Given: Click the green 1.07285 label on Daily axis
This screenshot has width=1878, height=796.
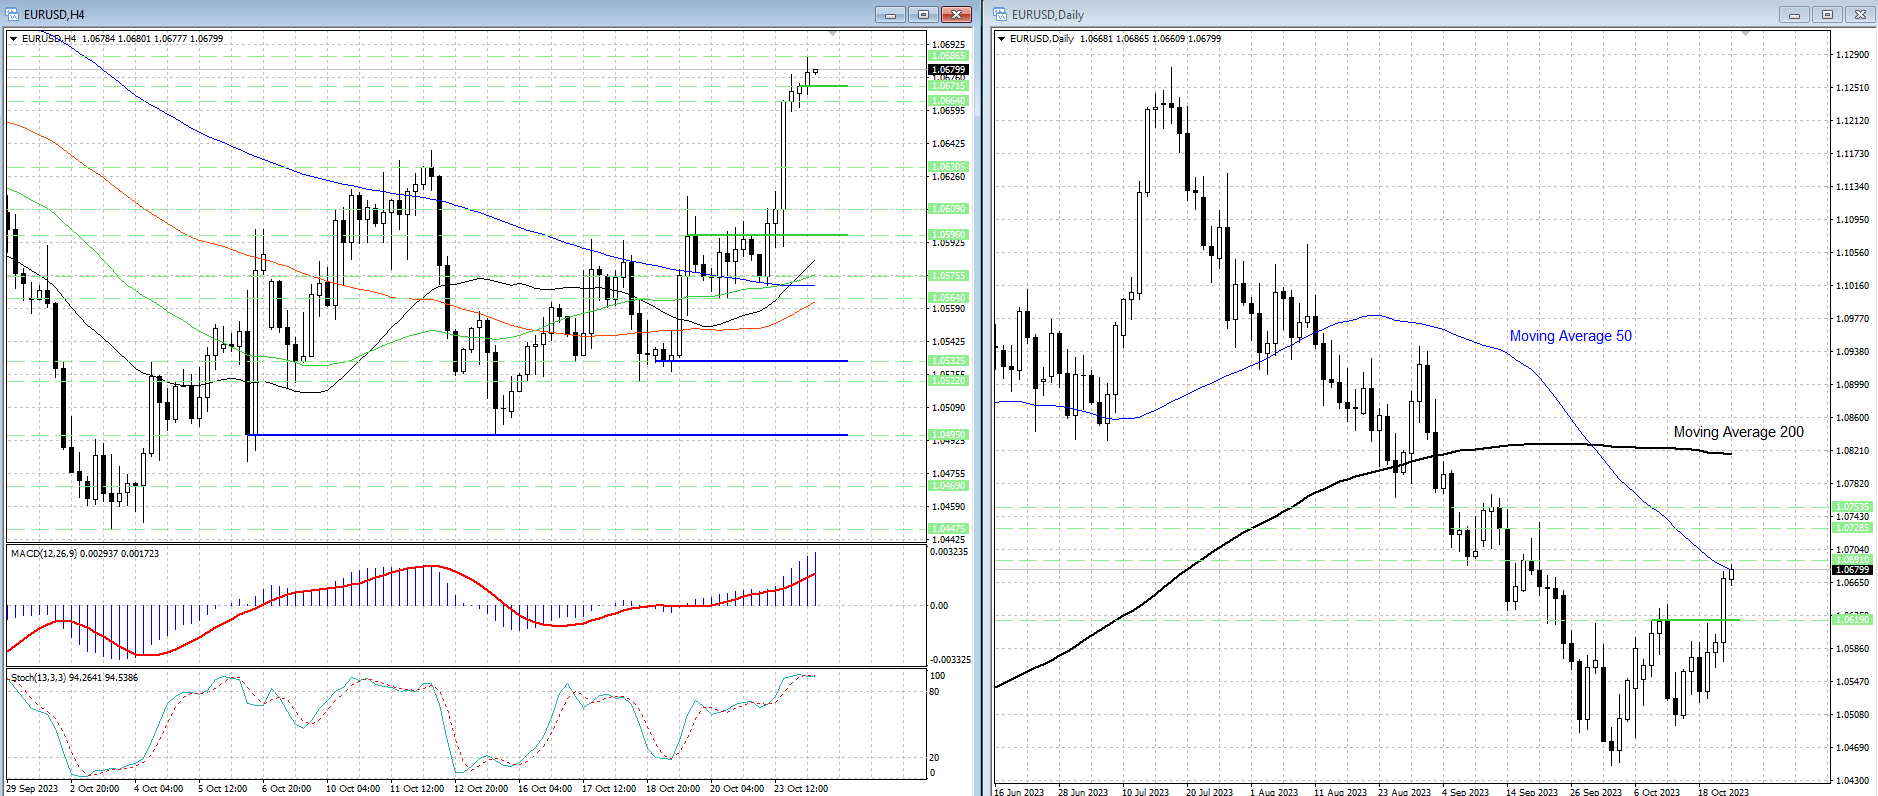Looking at the screenshot, I should [1852, 528].
